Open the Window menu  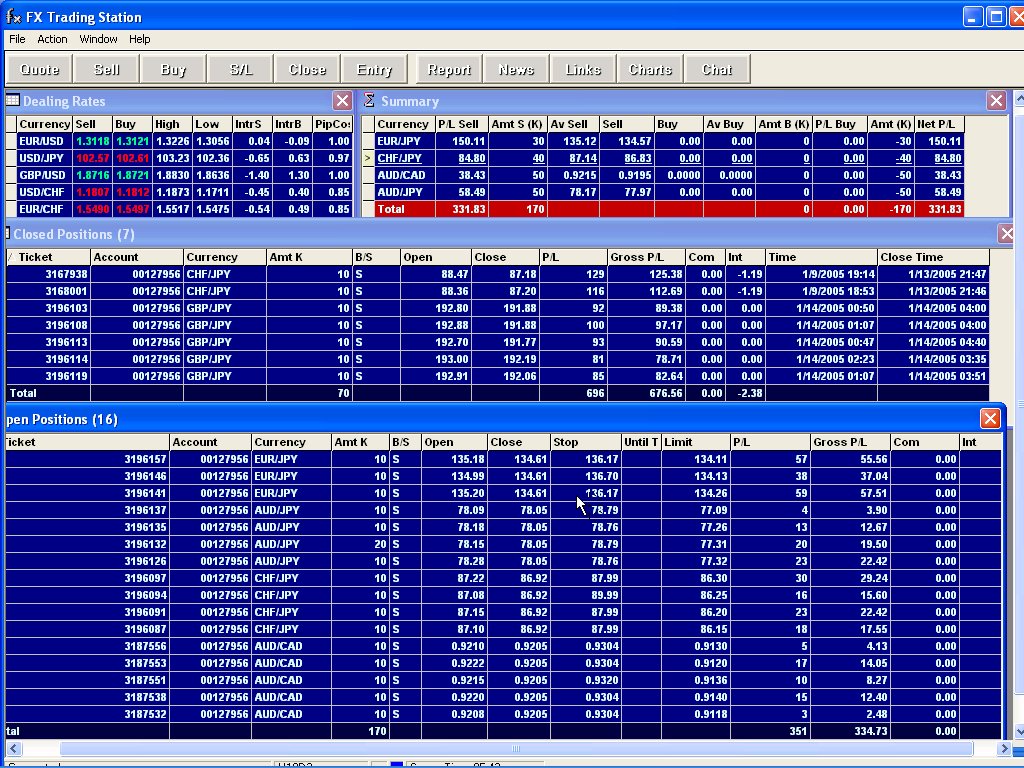pos(99,39)
